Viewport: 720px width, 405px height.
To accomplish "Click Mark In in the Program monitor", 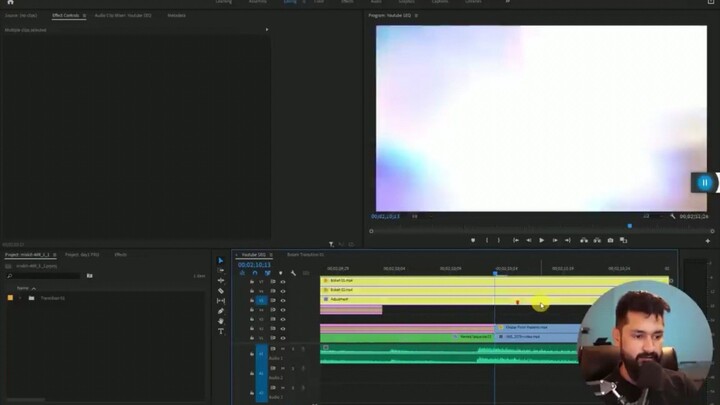I will [x=487, y=240].
